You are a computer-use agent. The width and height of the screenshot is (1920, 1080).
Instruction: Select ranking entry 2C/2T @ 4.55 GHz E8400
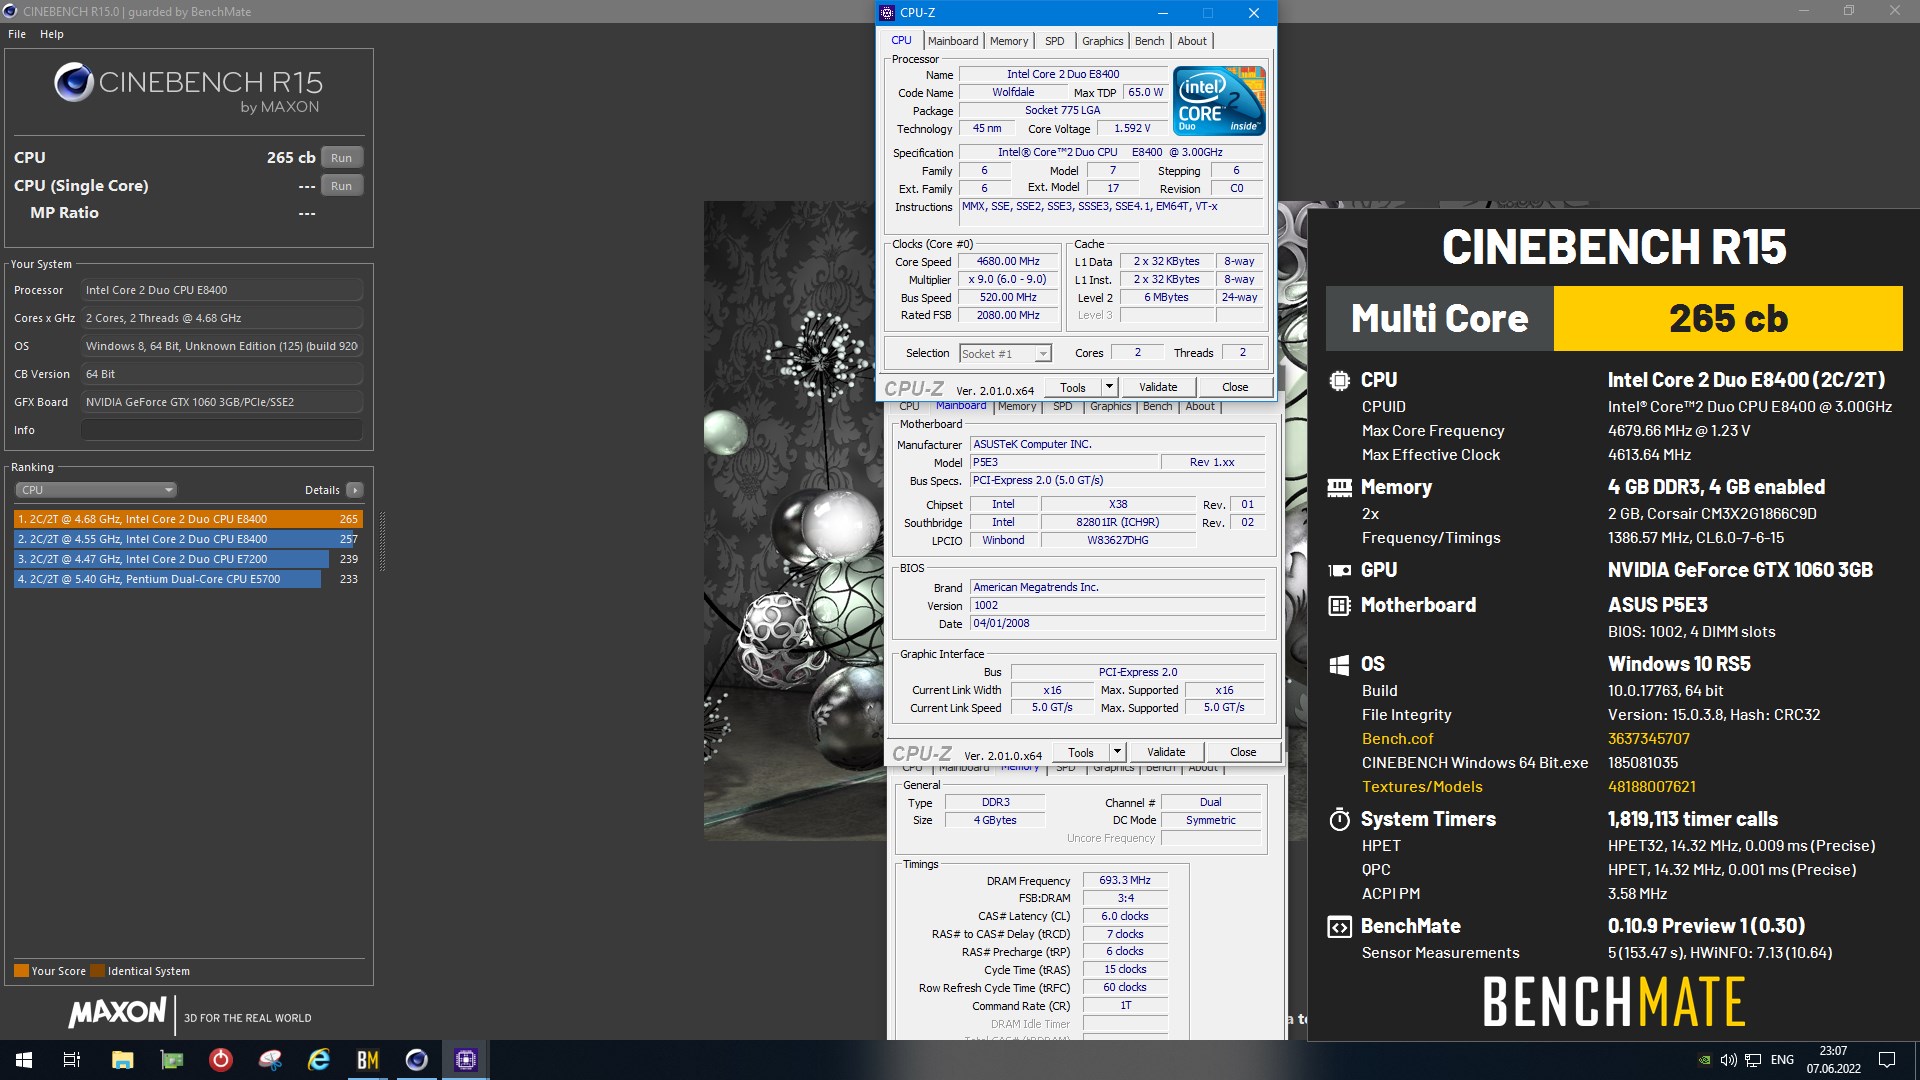(188, 539)
